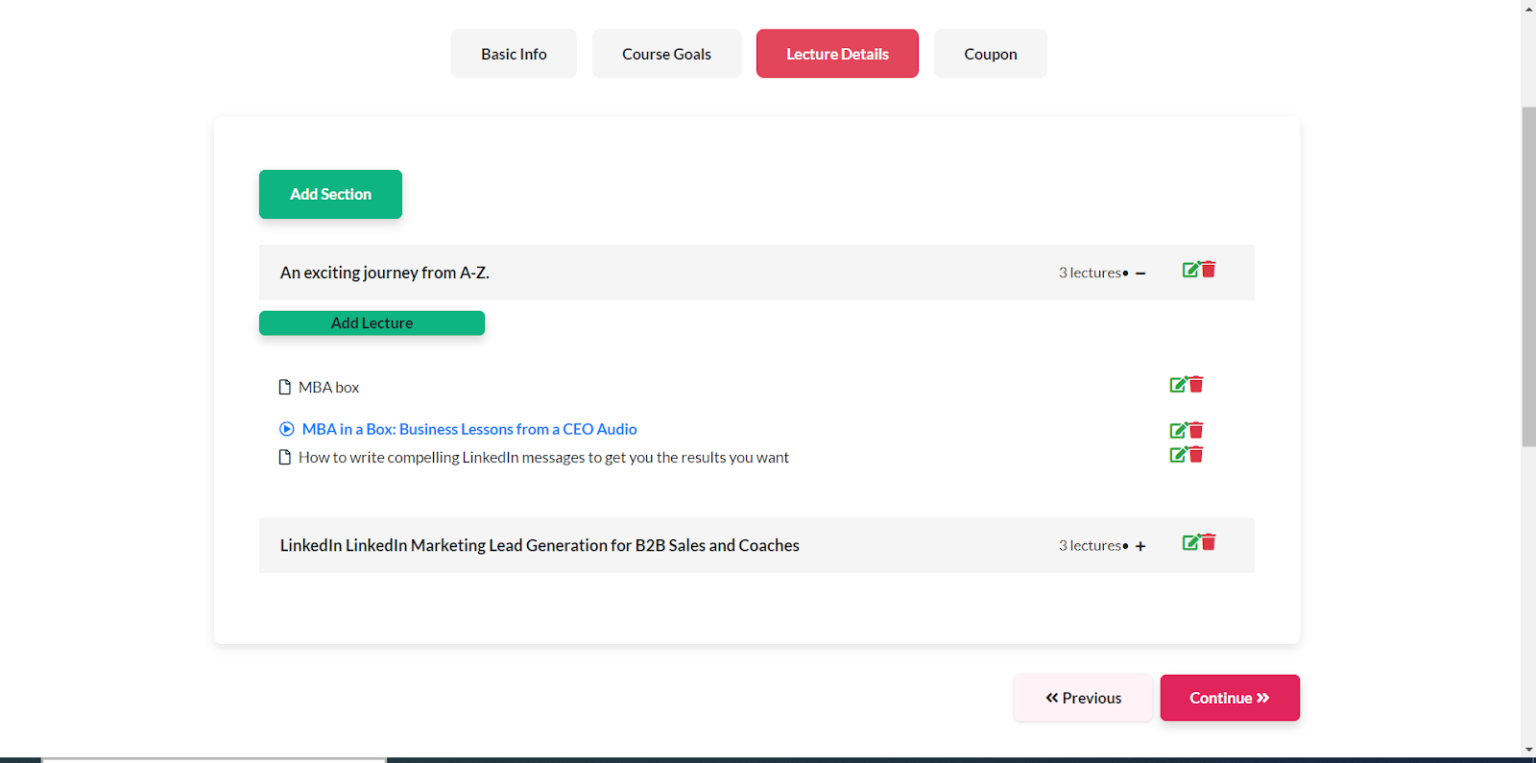Edit the "How to write compelling LinkedIn messages" lecture
Viewport: 1536px width, 763px height.
pos(1178,454)
